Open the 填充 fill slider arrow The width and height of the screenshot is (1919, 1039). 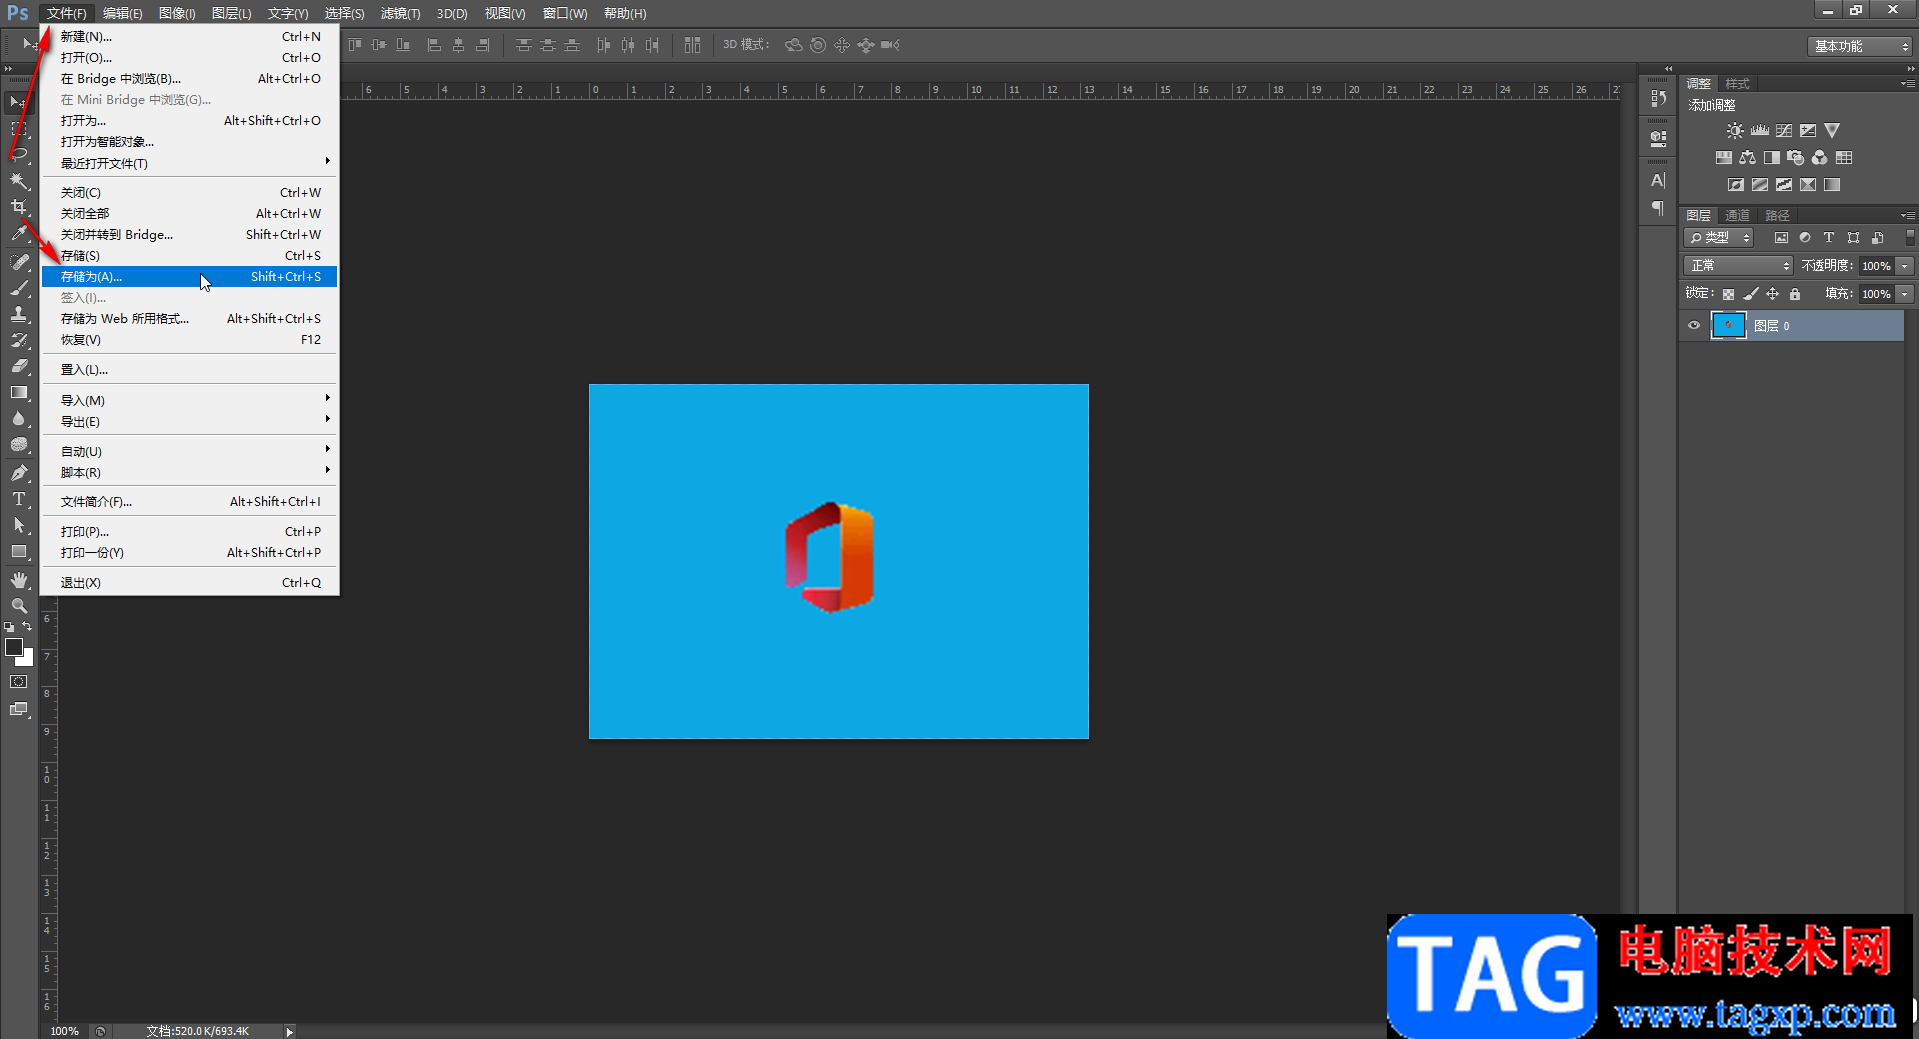(1905, 294)
